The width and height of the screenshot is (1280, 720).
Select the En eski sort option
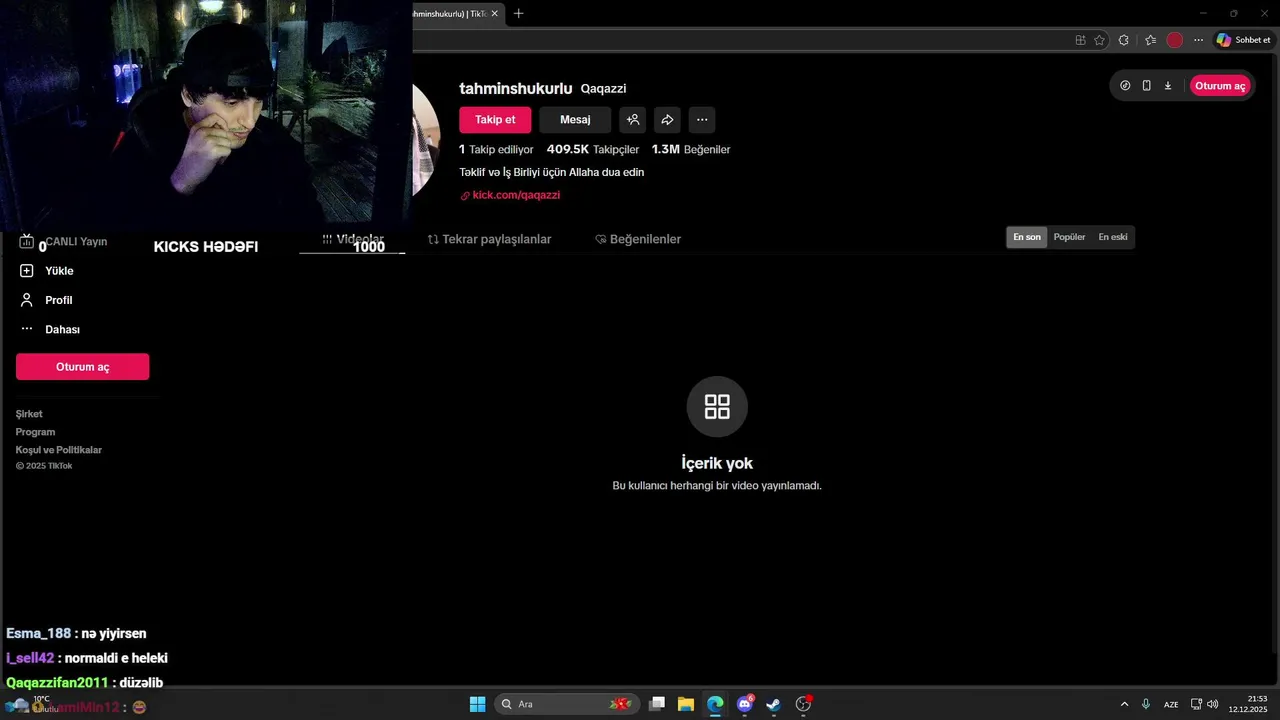(1113, 237)
